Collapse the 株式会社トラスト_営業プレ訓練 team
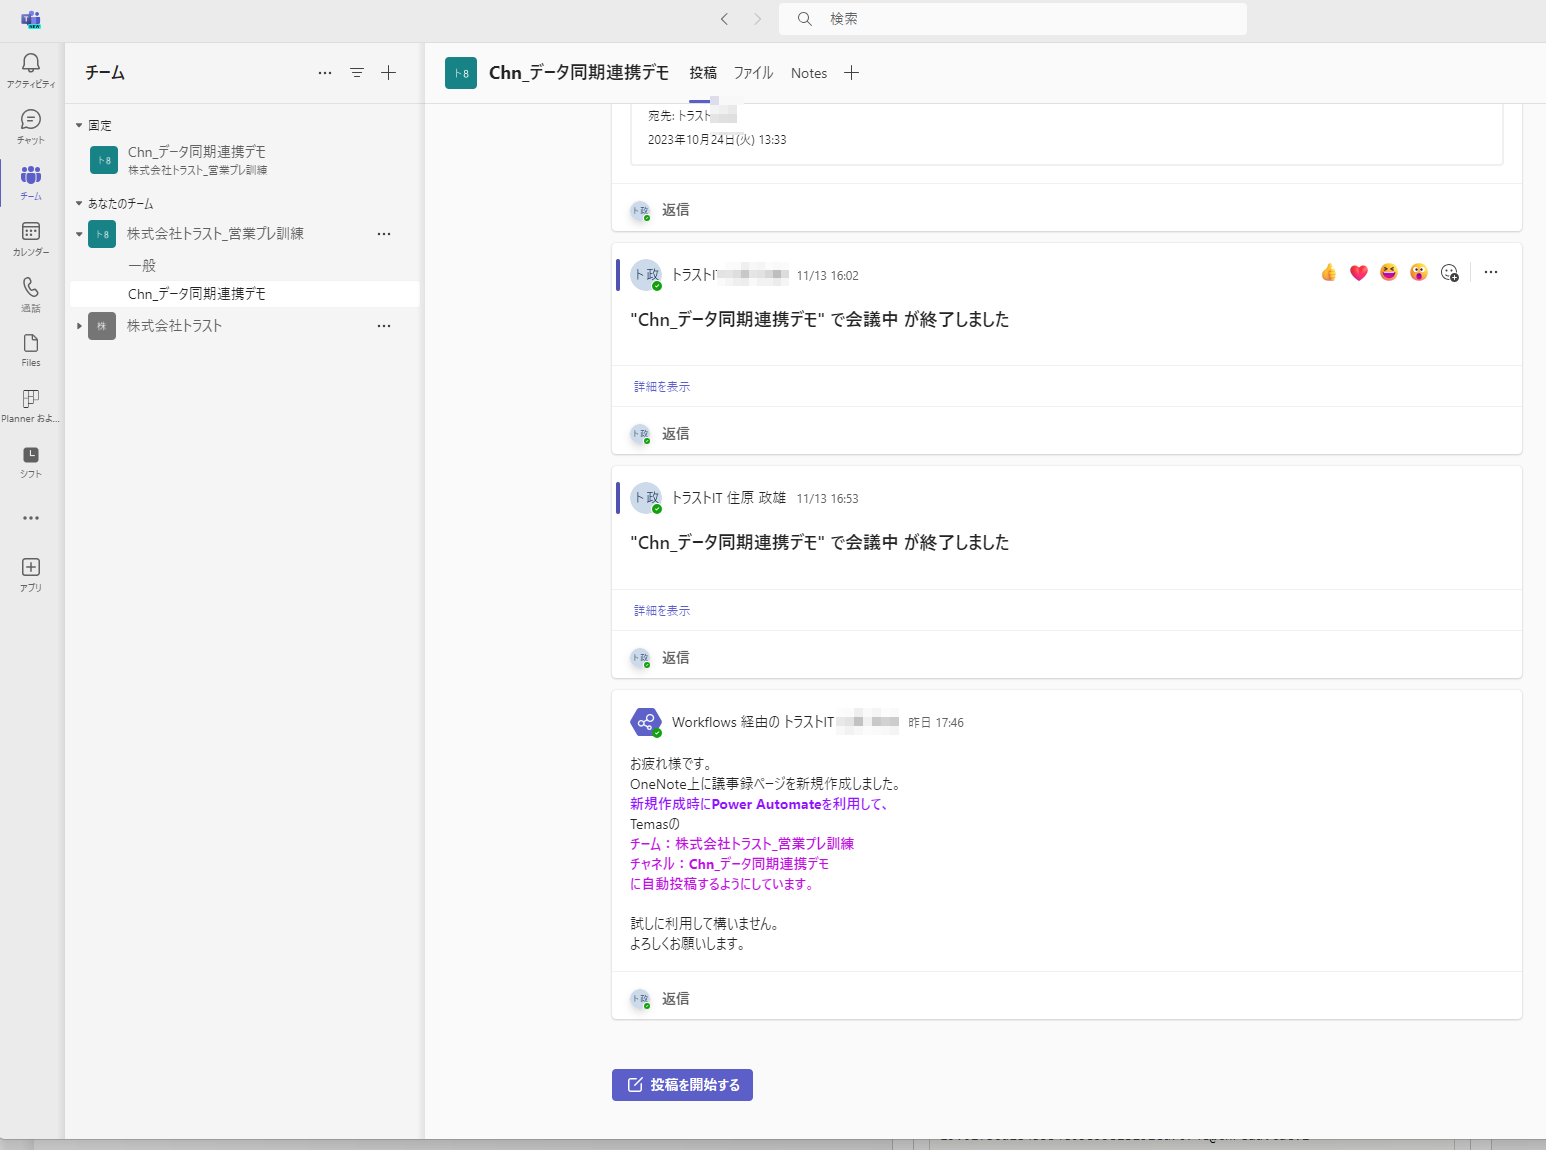The image size is (1546, 1150). pos(79,234)
